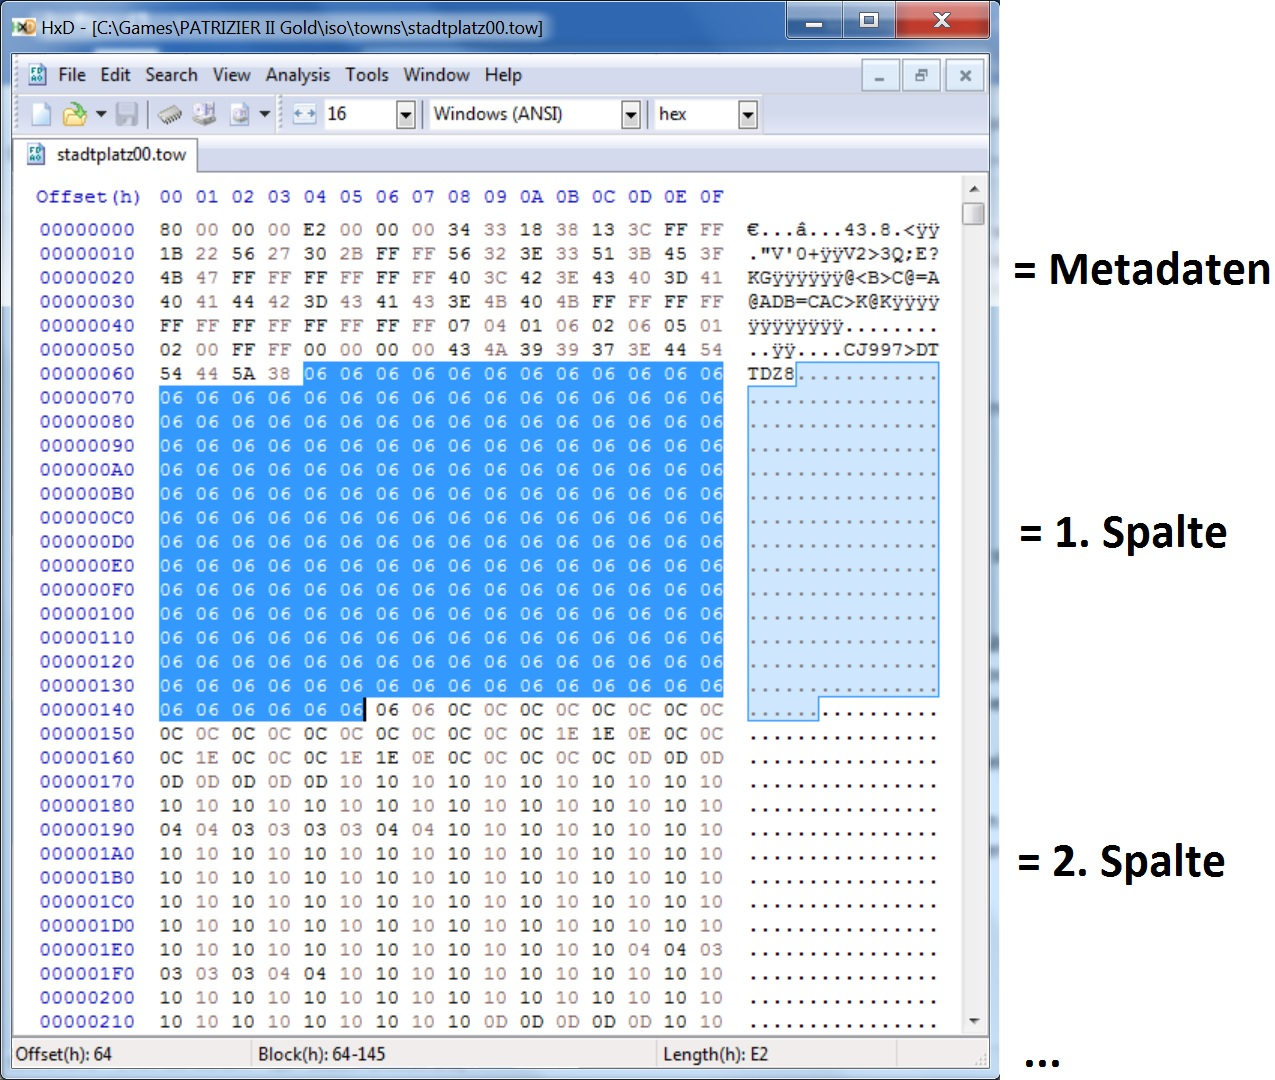Click the Offset(h): 64 status bar field

coord(130,1054)
